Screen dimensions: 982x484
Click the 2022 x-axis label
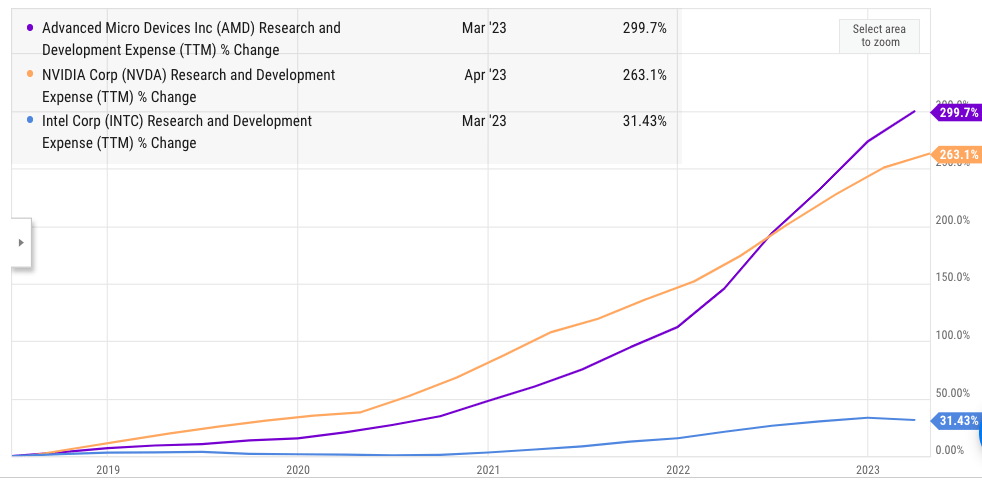coord(677,470)
